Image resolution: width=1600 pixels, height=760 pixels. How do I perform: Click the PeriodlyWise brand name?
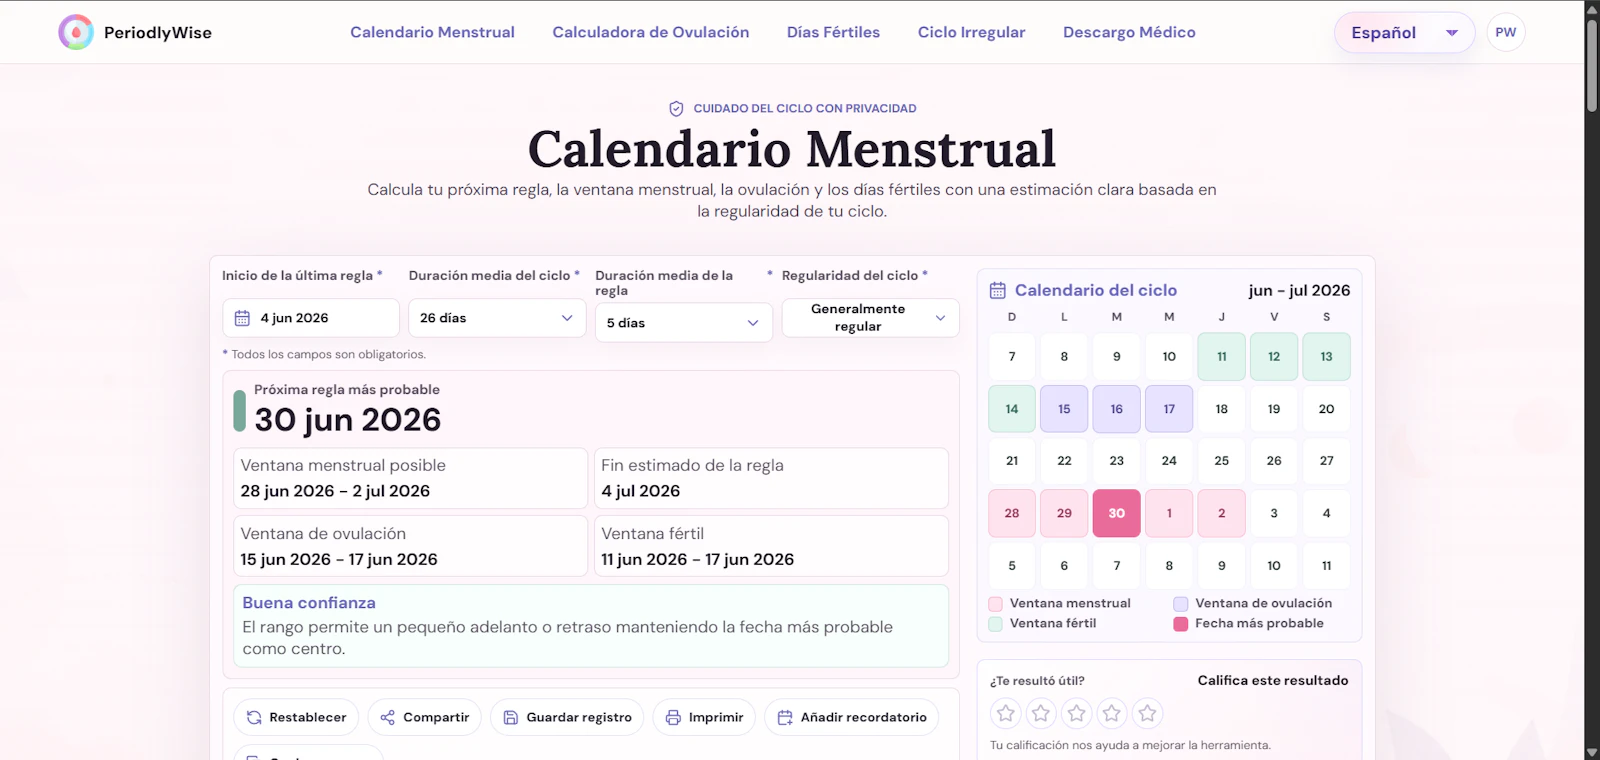point(158,32)
